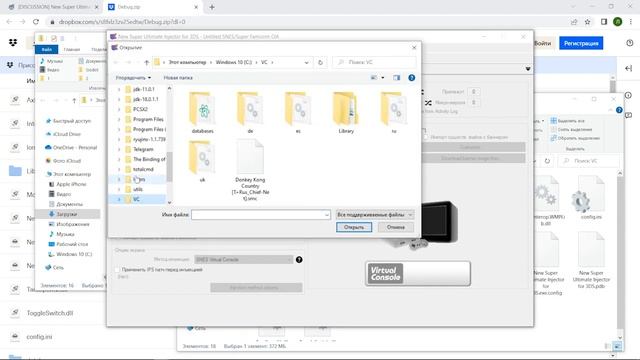Open the File tab in left Explorer ribbon

[x=47, y=49]
